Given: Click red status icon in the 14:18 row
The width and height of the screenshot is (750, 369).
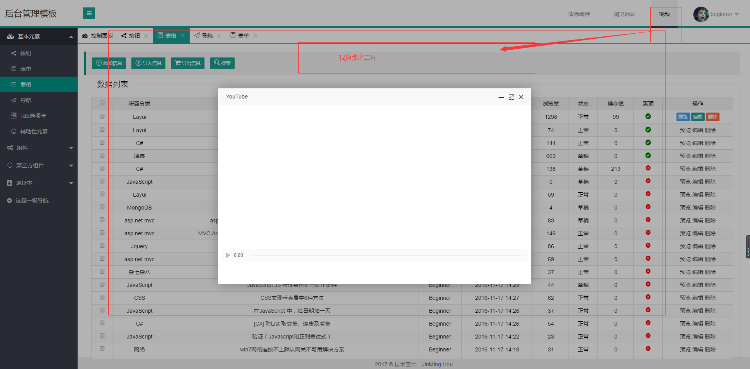Looking at the screenshot, I should point(648,349).
